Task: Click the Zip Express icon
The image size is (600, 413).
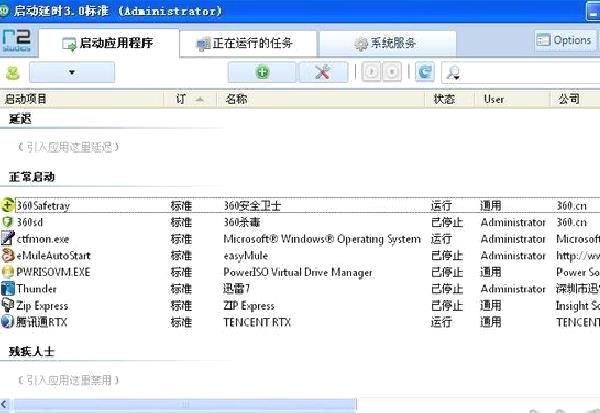Action: coord(8,305)
